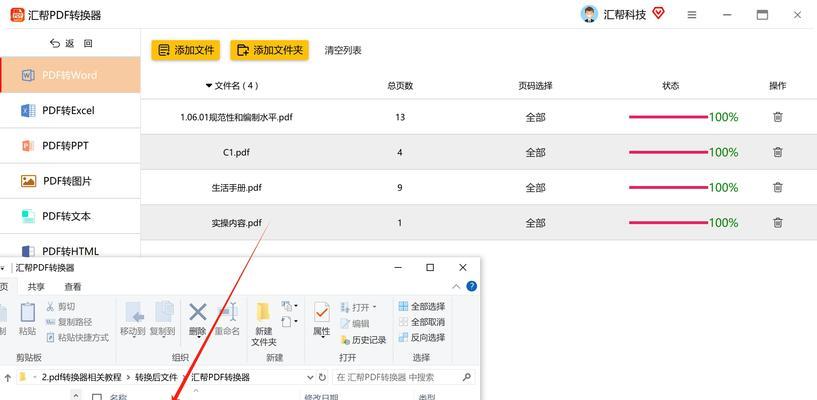Select PDF转PPT in the sidebar
Screen dimensions: 817x400
(x=70, y=146)
